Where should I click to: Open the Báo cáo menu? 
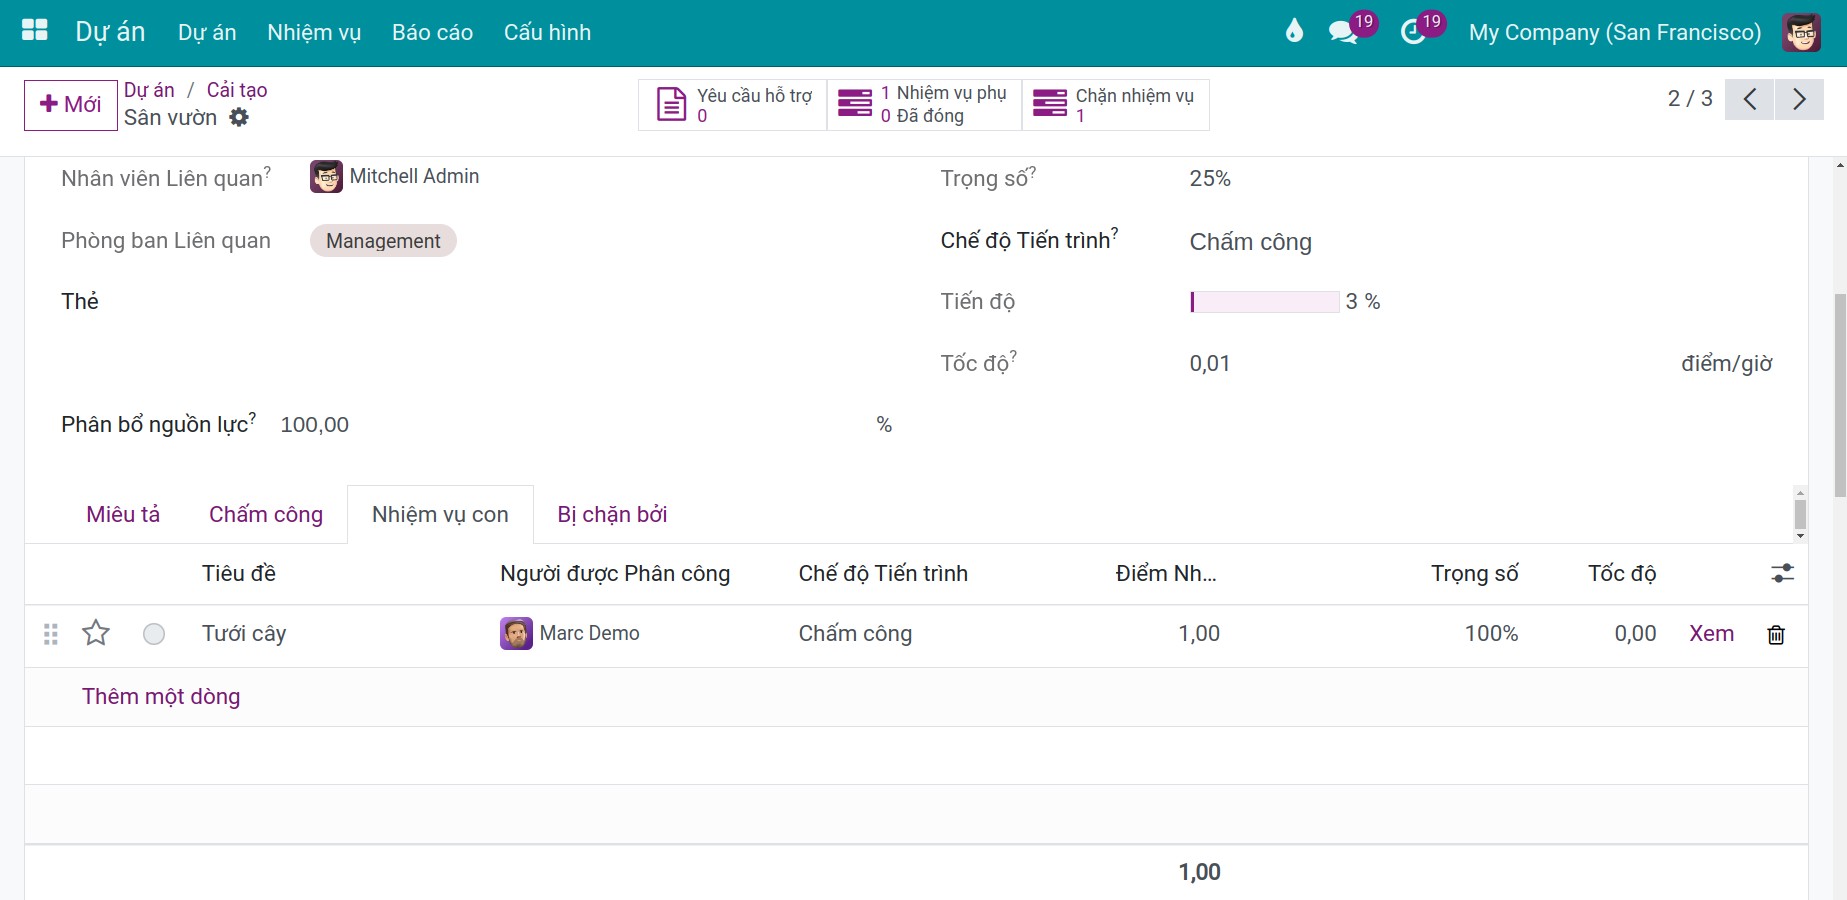(432, 32)
